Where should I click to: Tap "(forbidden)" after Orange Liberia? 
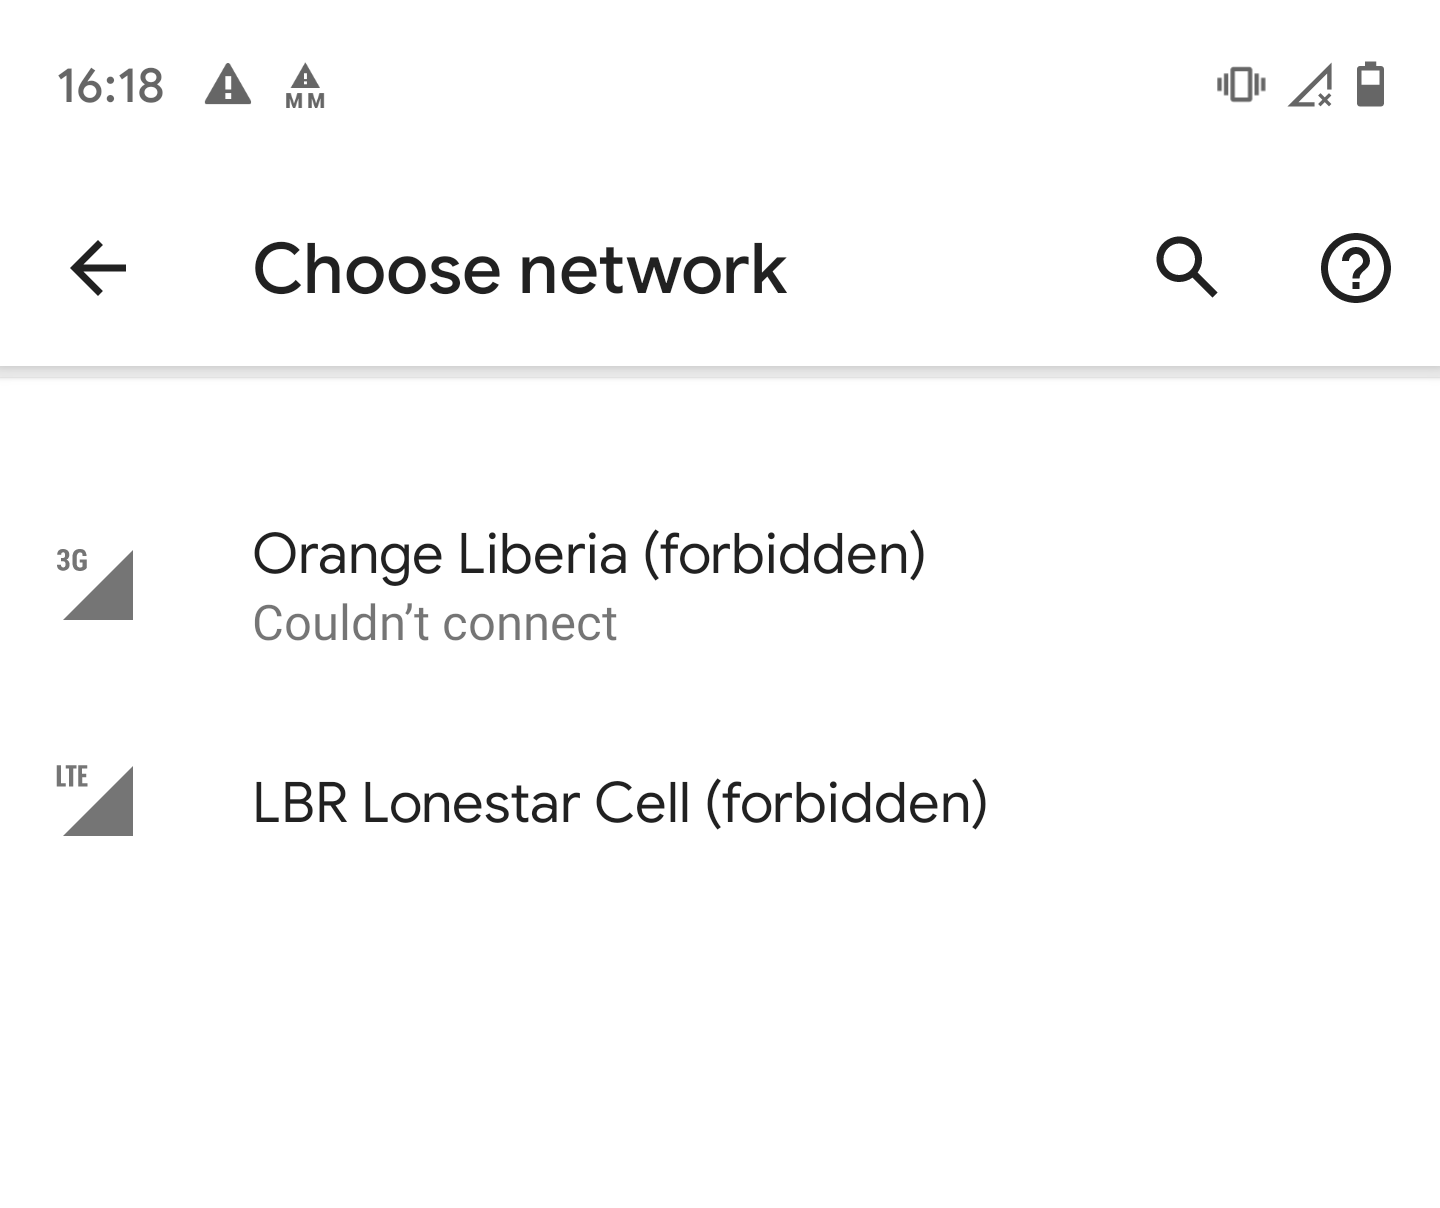point(784,554)
